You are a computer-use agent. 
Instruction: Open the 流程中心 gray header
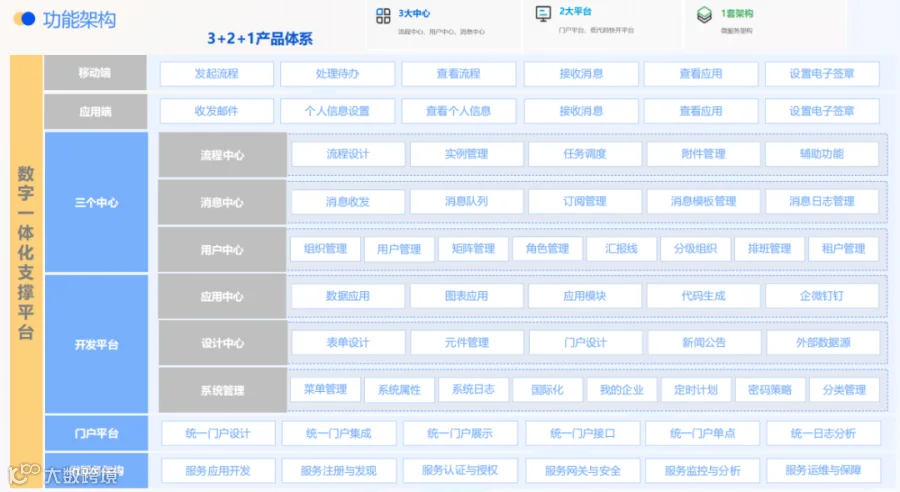tap(222, 155)
